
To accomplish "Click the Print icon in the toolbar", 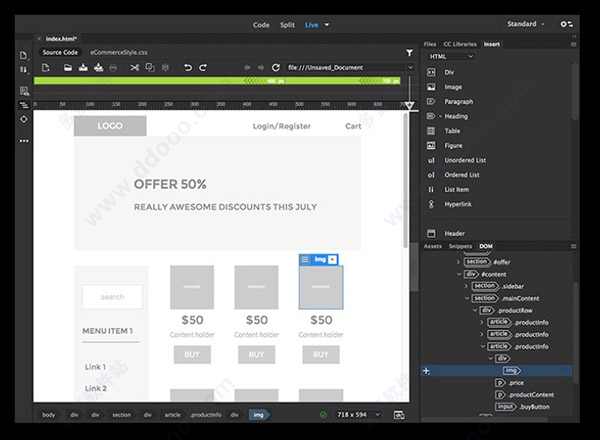I will [113, 68].
